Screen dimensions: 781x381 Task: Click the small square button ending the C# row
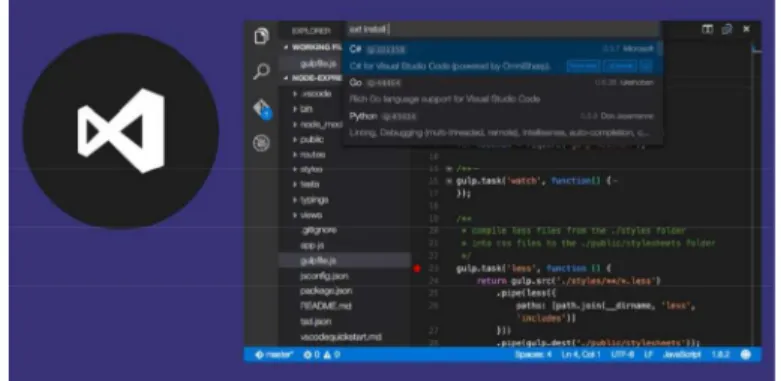coord(646,66)
